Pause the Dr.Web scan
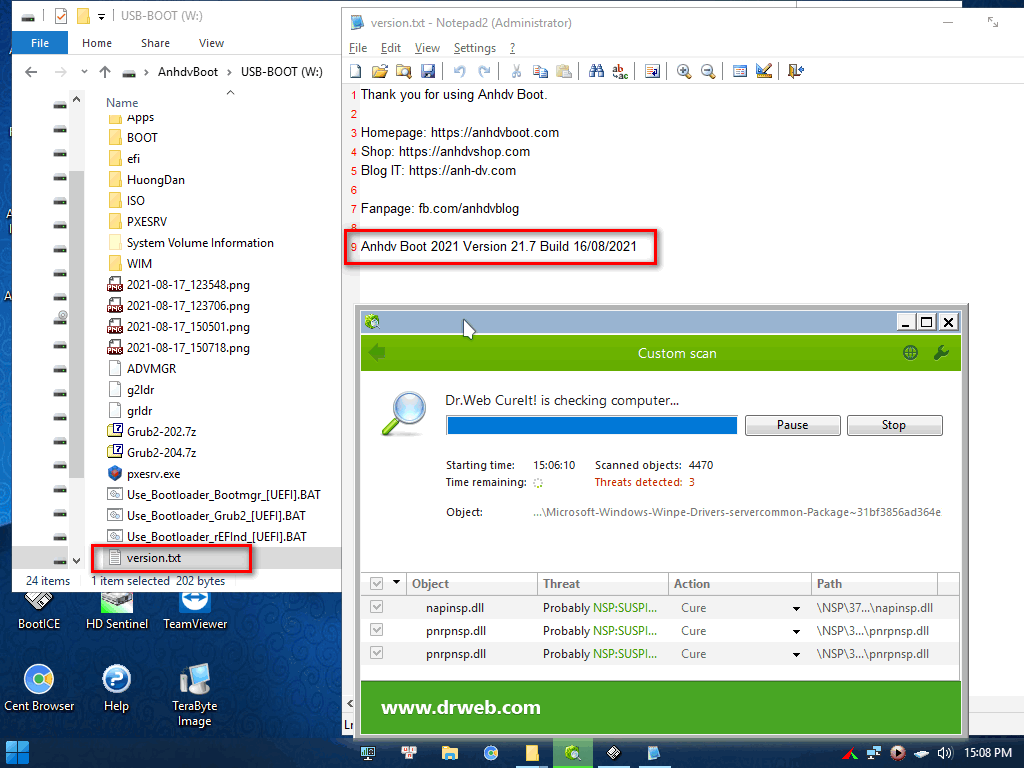Screen dimensions: 1024x768 [x=792, y=425]
